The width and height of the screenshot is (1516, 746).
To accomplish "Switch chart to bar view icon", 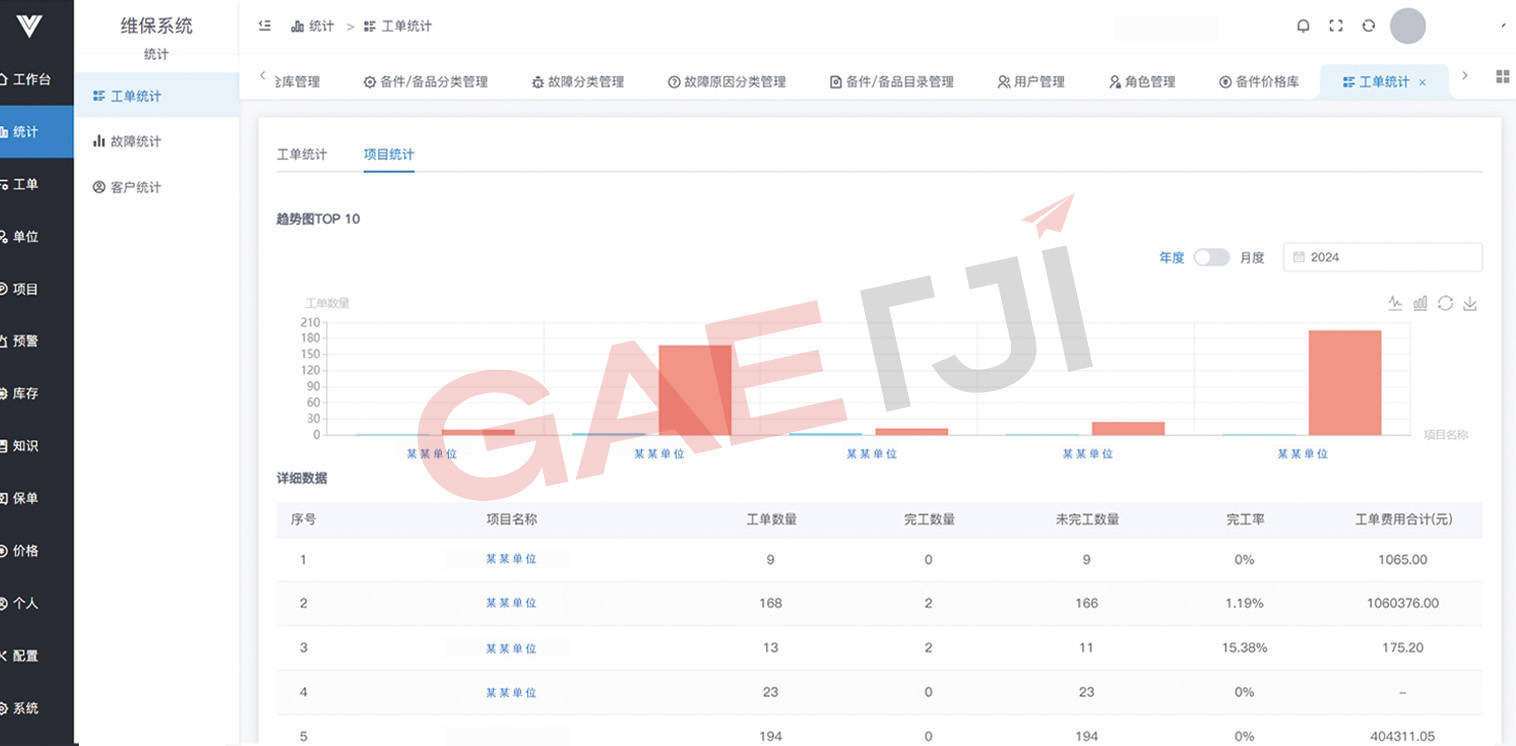I will click(x=1420, y=303).
